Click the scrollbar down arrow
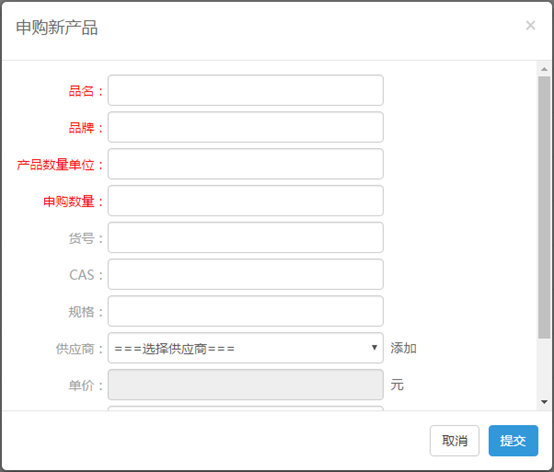 pos(544,402)
